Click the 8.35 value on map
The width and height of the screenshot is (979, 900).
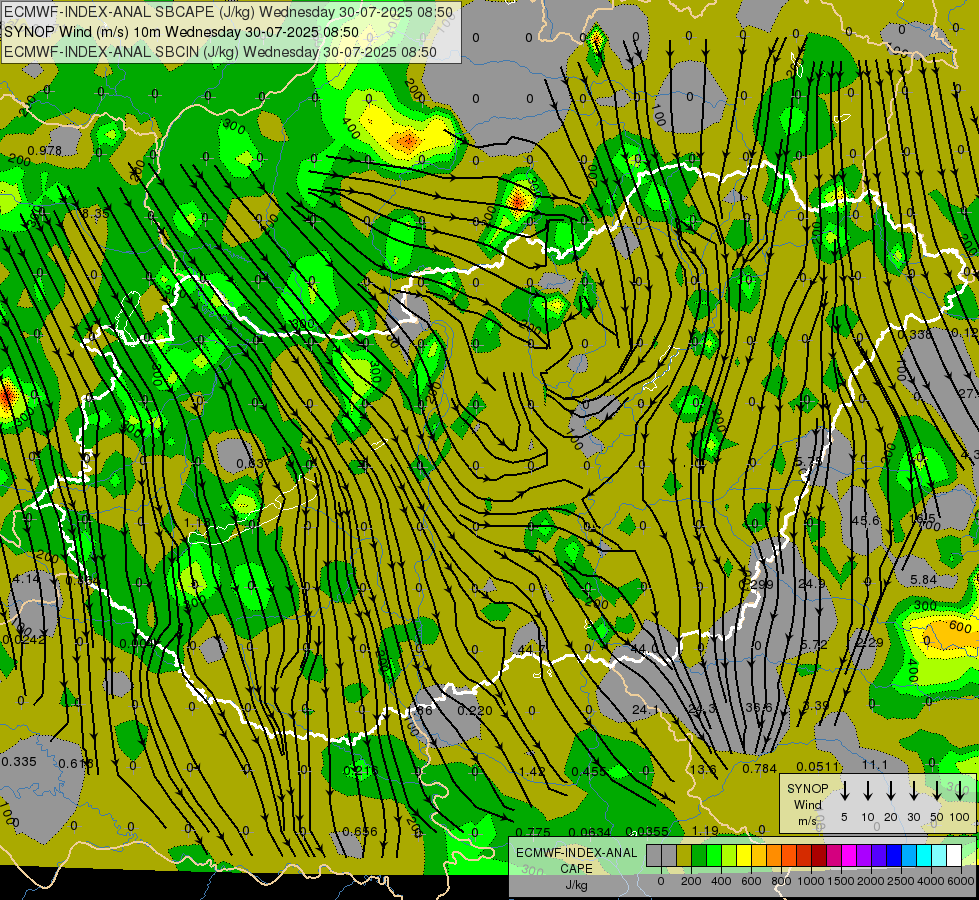pos(95,214)
